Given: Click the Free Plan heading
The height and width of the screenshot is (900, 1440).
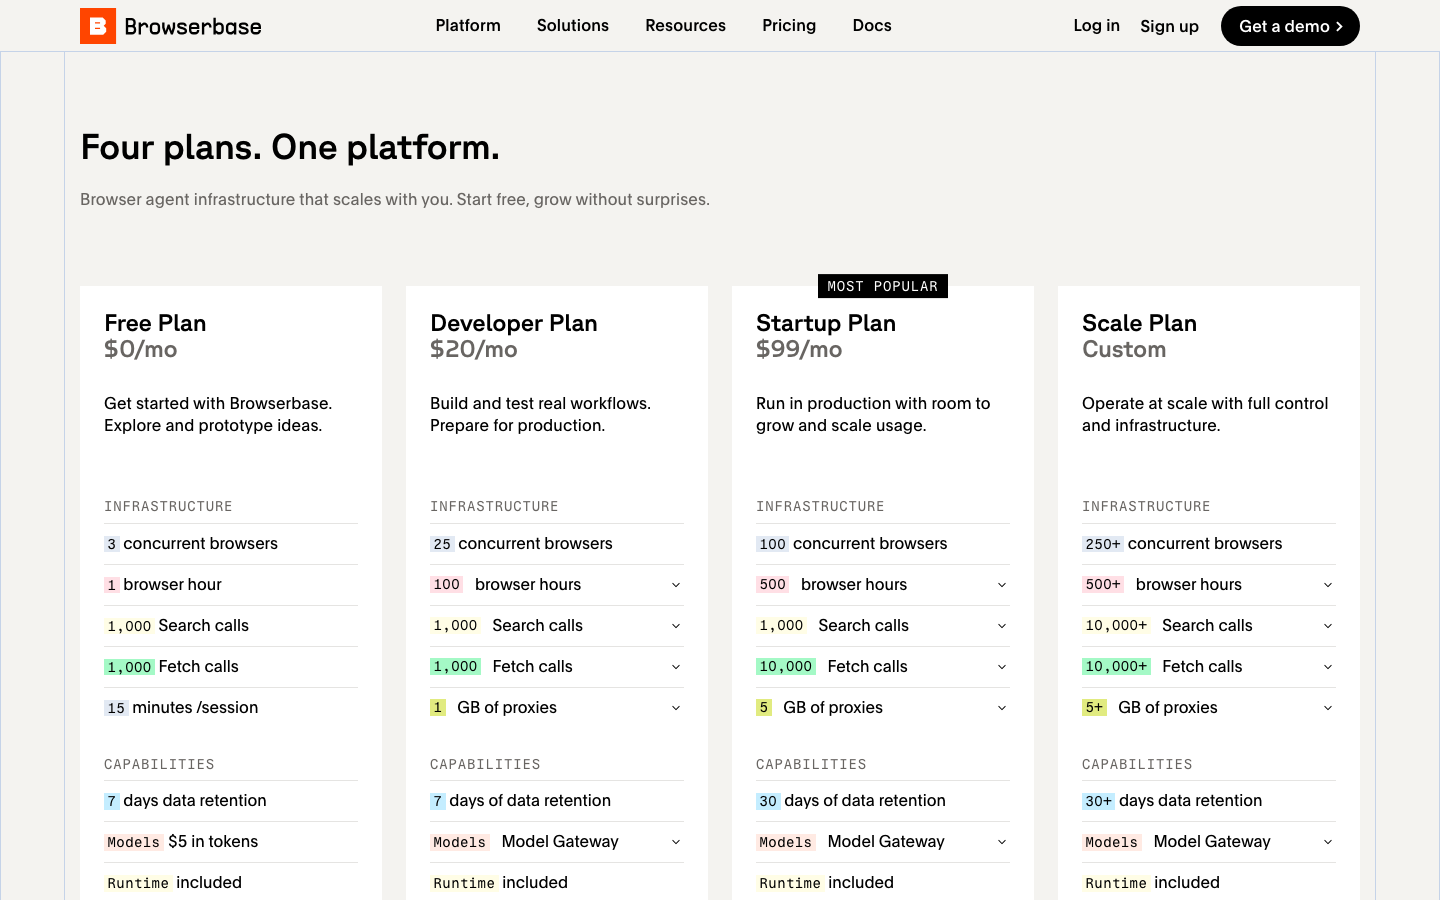Looking at the screenshot, I should (155, 323).
